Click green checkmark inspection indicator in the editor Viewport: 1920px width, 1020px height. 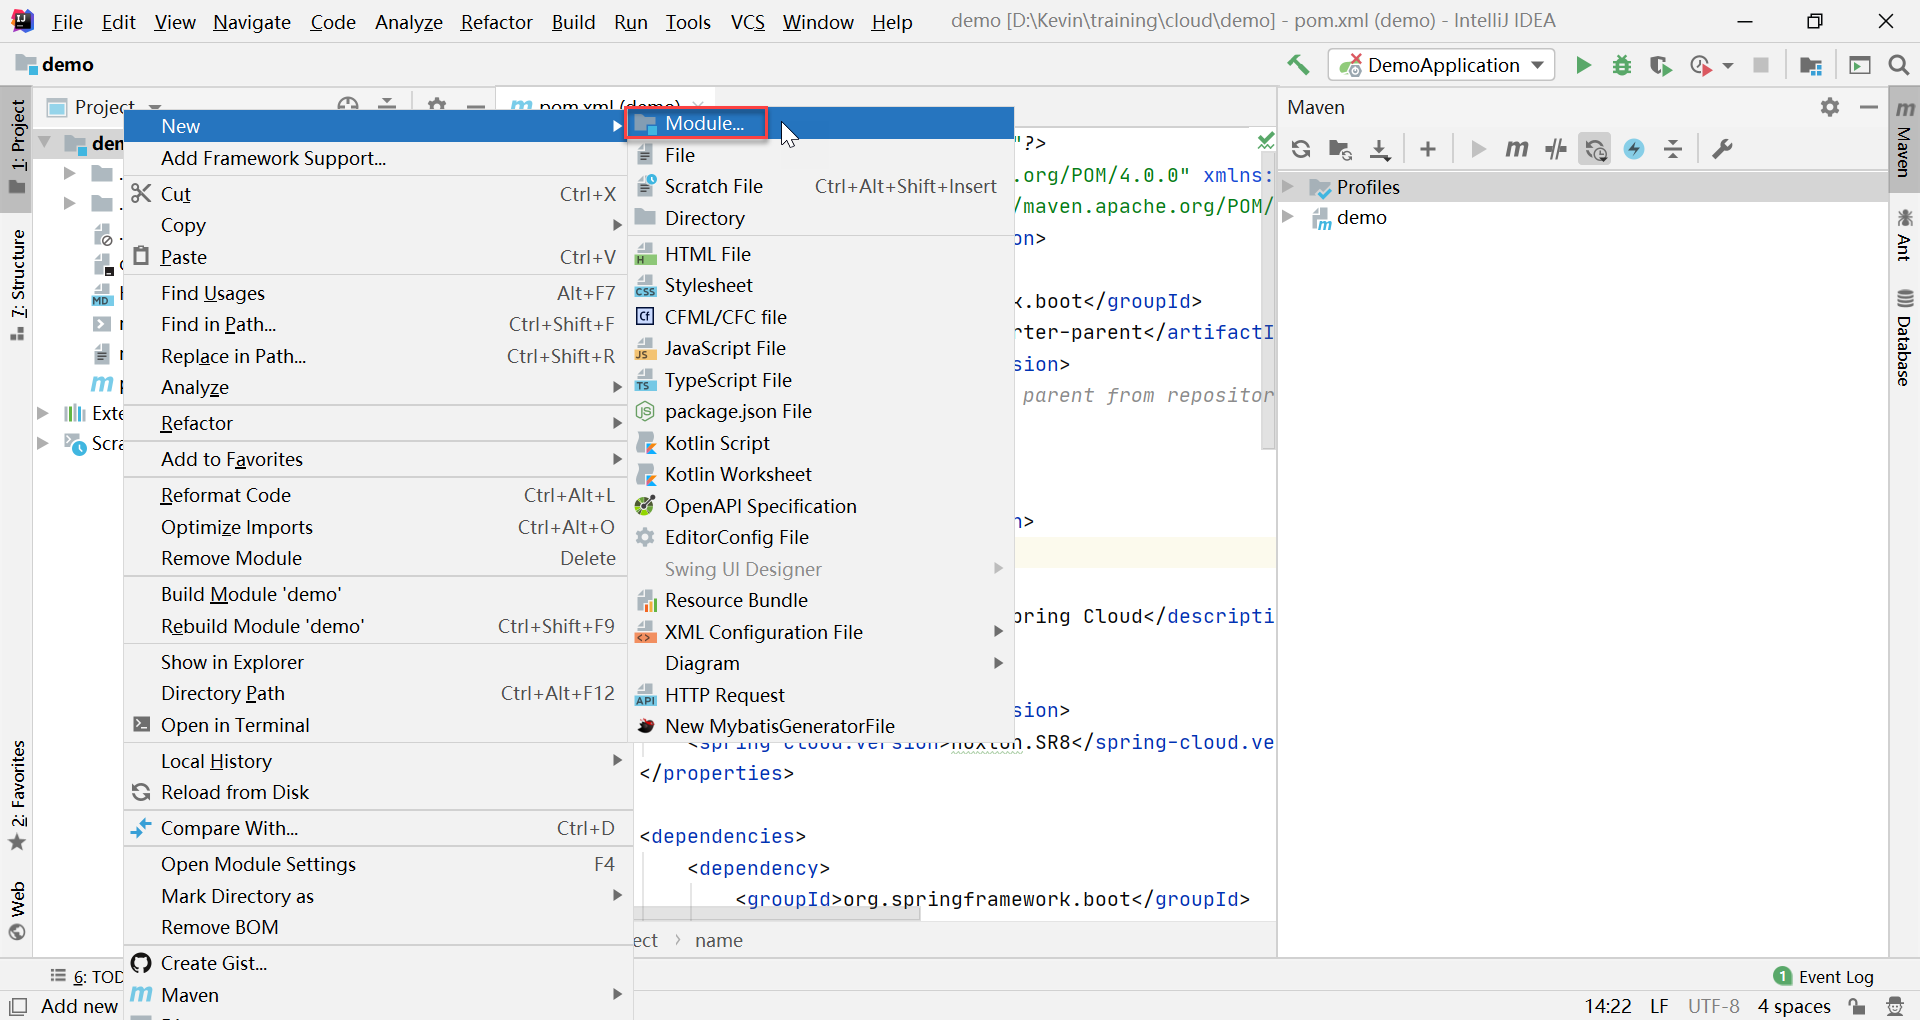tap(1265, 140)
